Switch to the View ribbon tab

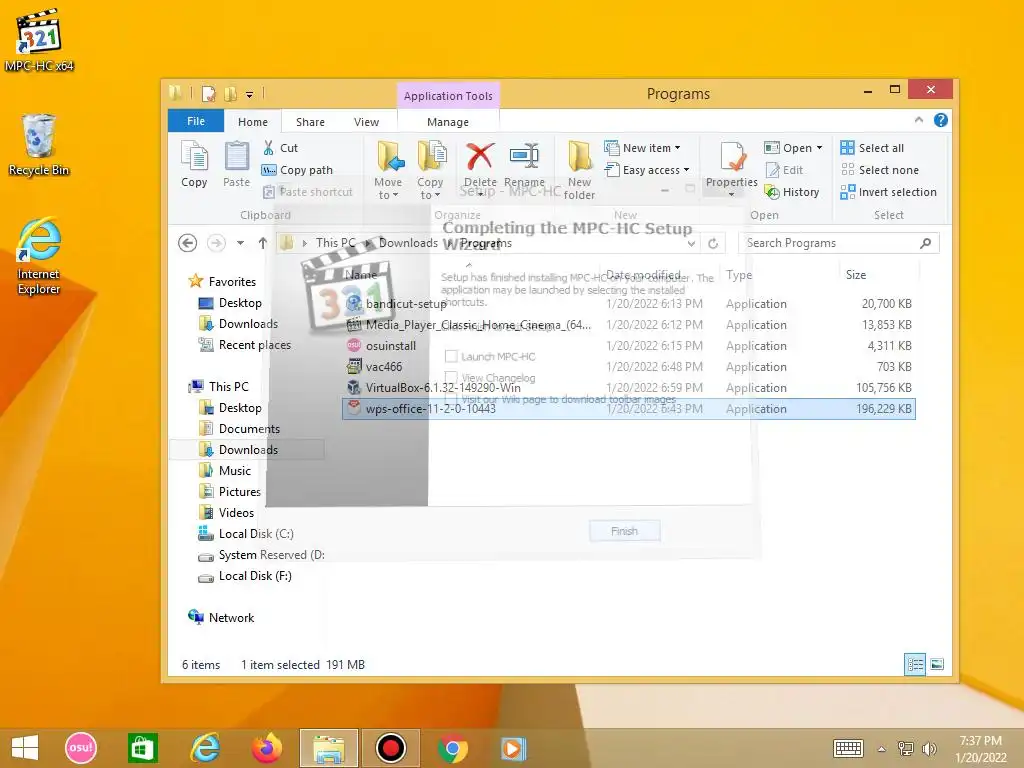[366, 121]
